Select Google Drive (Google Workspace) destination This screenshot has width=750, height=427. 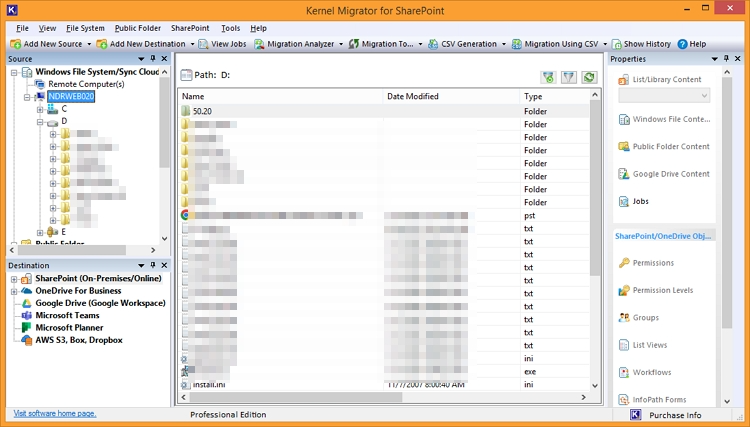coord(100,303)
